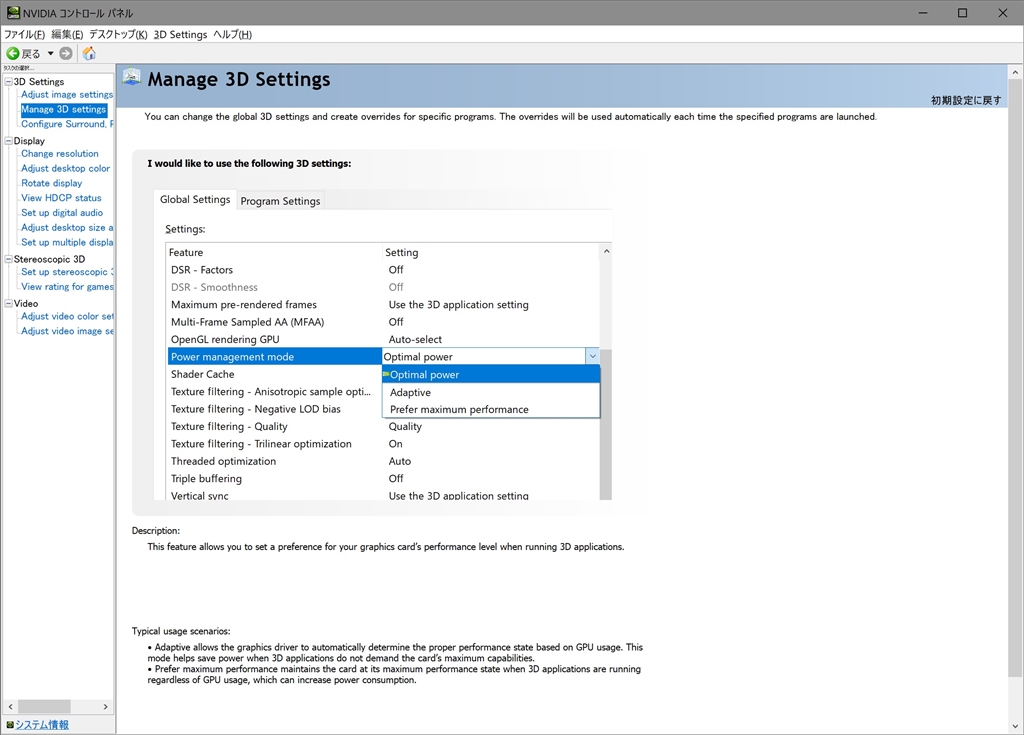The width and height of the screenshot is (1024, 735).
Task: Click the Setting column header
Action: click(x=491, y=252)
